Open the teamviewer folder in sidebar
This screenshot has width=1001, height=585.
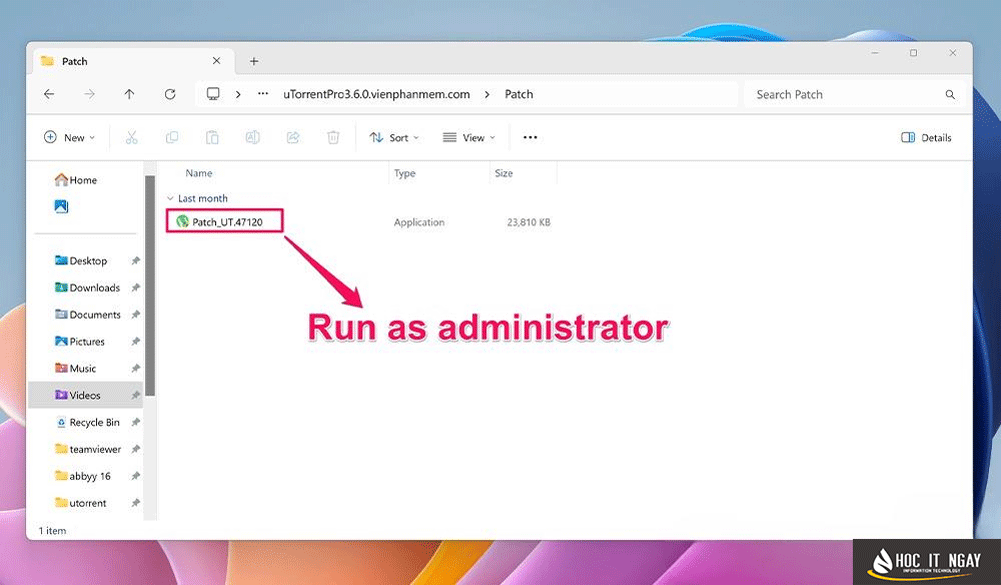point(88,449)
